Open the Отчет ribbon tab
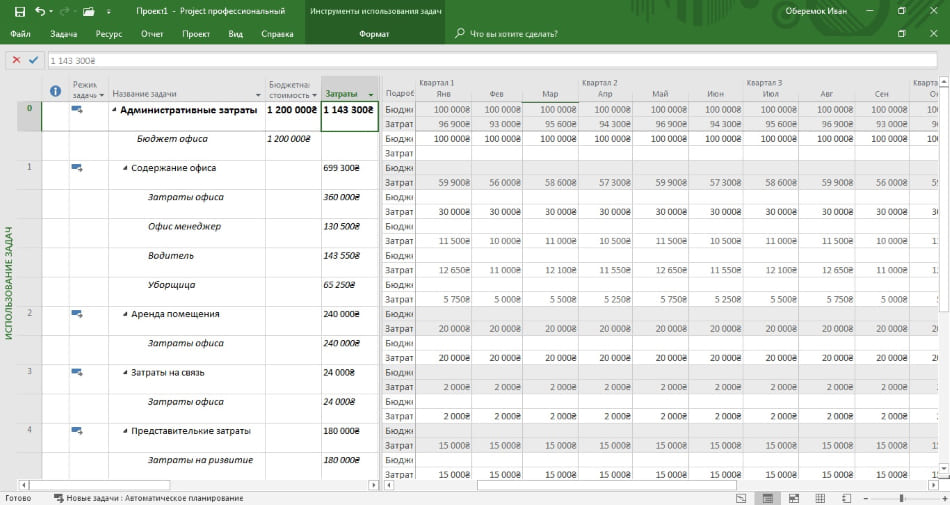Image resolution: width=950 pixels, height=505 pixels. (x=152, y=34)
